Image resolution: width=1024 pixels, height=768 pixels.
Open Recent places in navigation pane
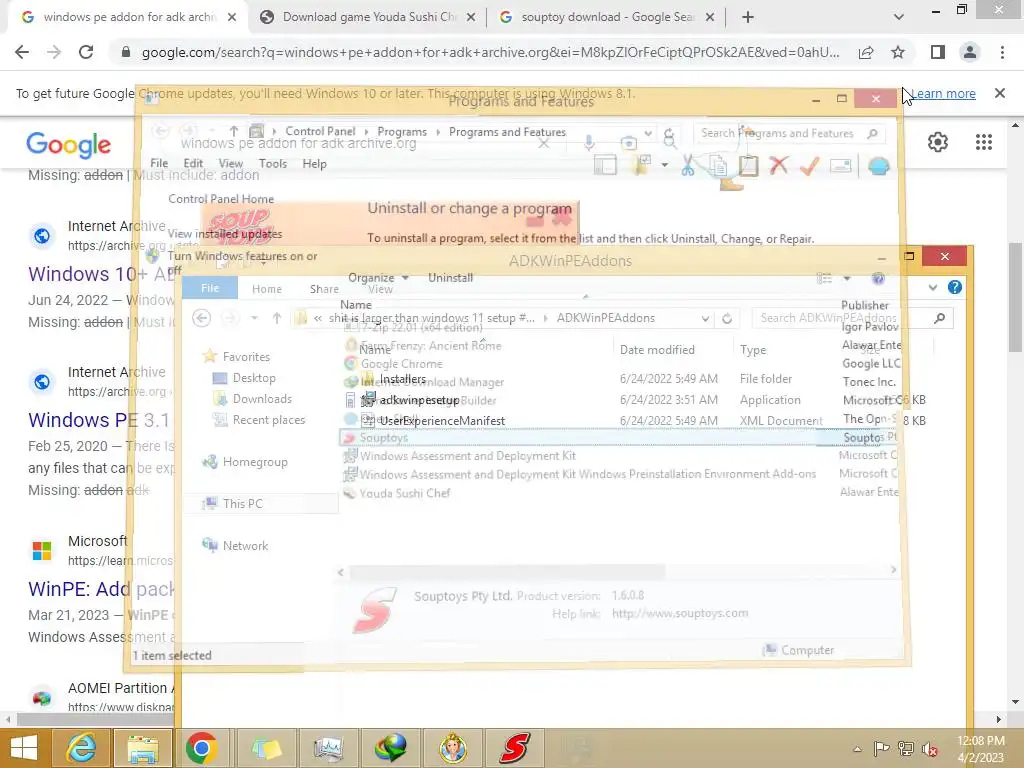268,419
